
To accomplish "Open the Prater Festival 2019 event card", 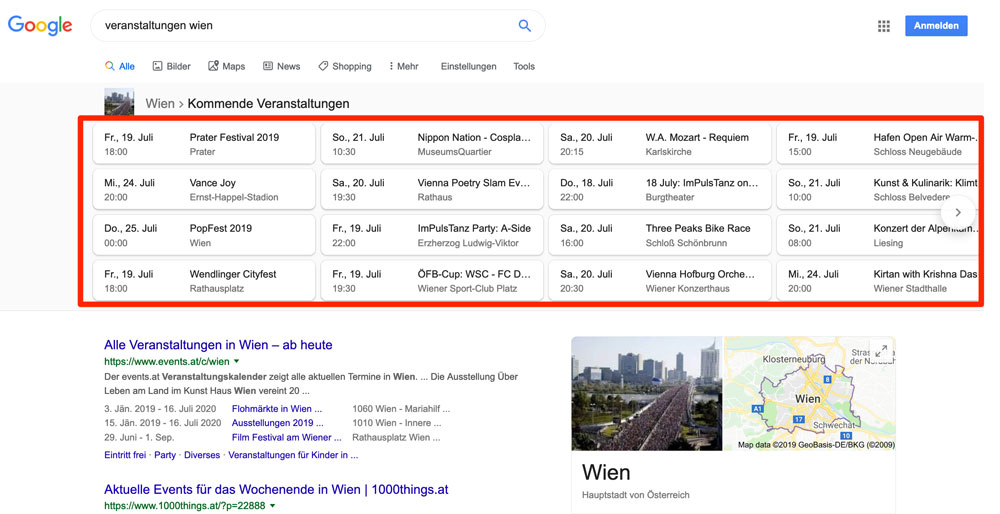I will coord(204,144).
